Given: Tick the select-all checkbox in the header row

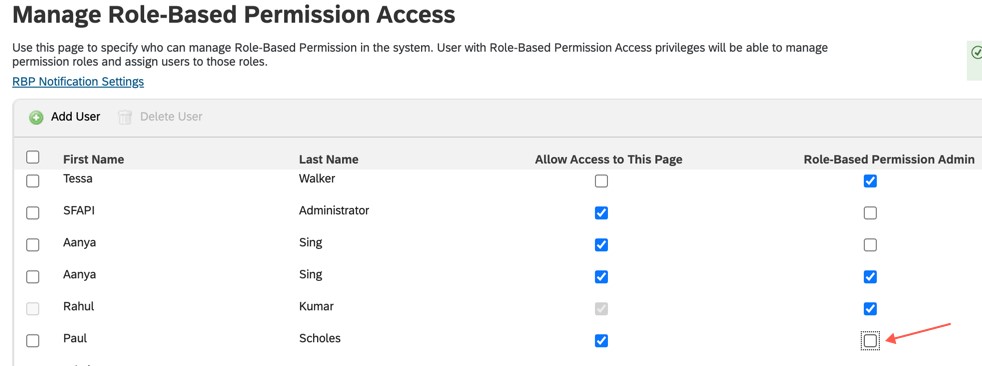Looking at the screenshot, I should [x=33, y=157].
